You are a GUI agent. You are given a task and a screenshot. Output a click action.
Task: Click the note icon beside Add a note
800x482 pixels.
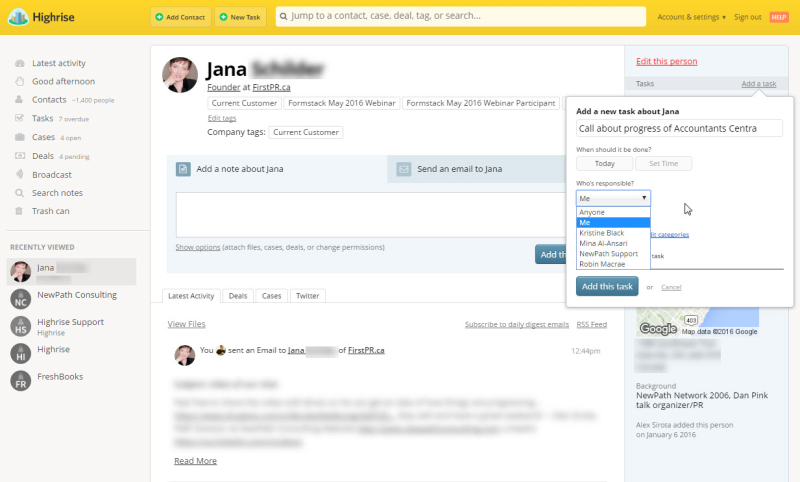[183, 169]
